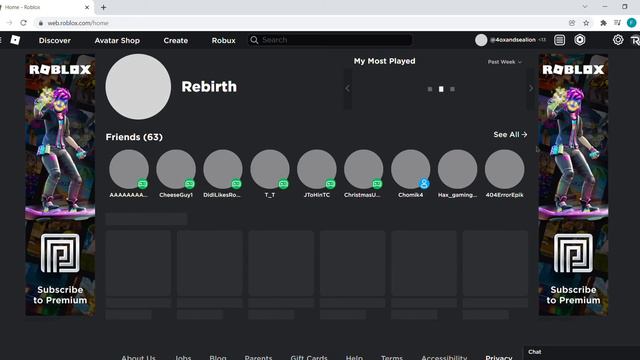Open the Help footer link
This screenshot has width=640, height=360.
pos(354,357)
